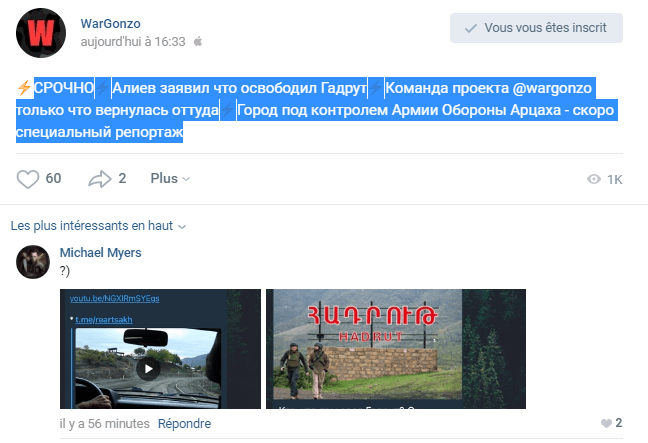The height and width of the screenshot is (443, 648).
Task: Click the @wargonzo mention in the post
Action: click(554, 87)
